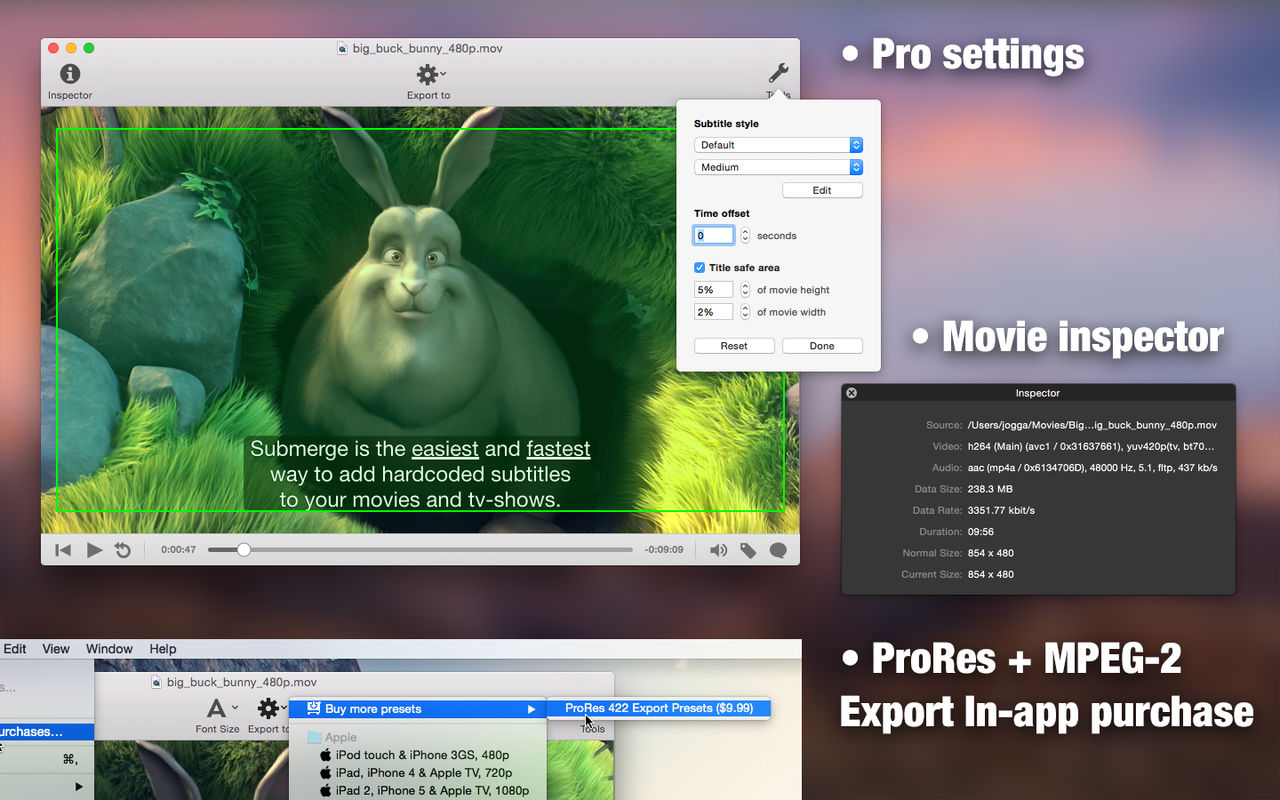Click the tag icon in playback bar

748,550
